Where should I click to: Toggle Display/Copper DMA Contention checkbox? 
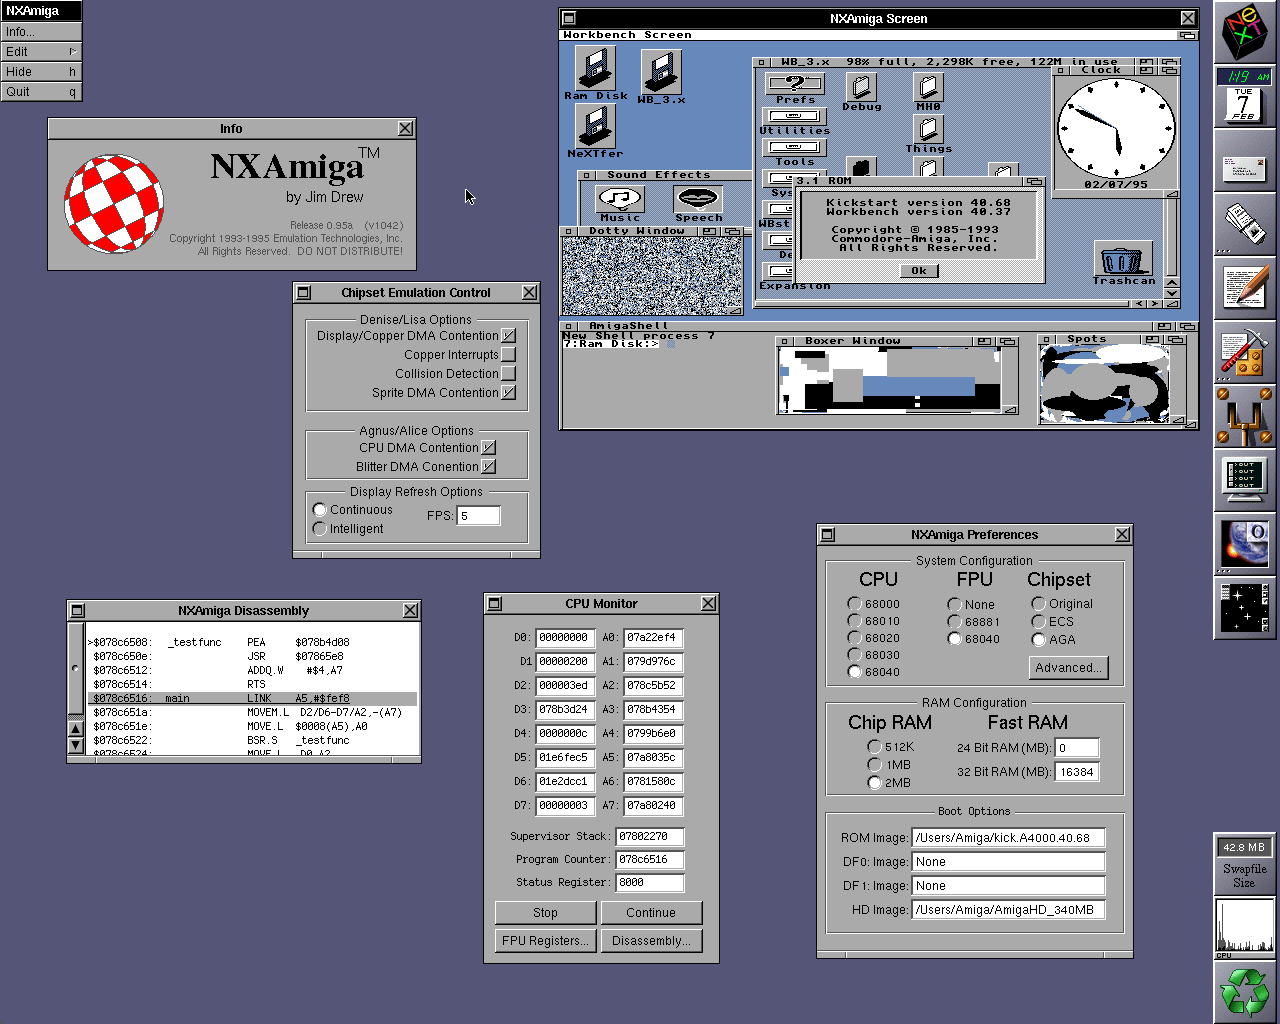click(x=509, y=336)
